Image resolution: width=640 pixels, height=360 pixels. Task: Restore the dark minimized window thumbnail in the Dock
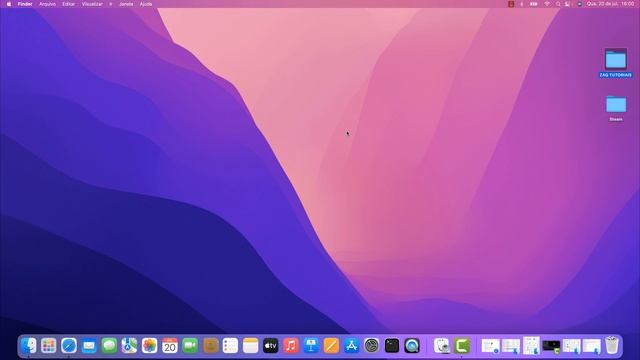click(x=551, y=346)
